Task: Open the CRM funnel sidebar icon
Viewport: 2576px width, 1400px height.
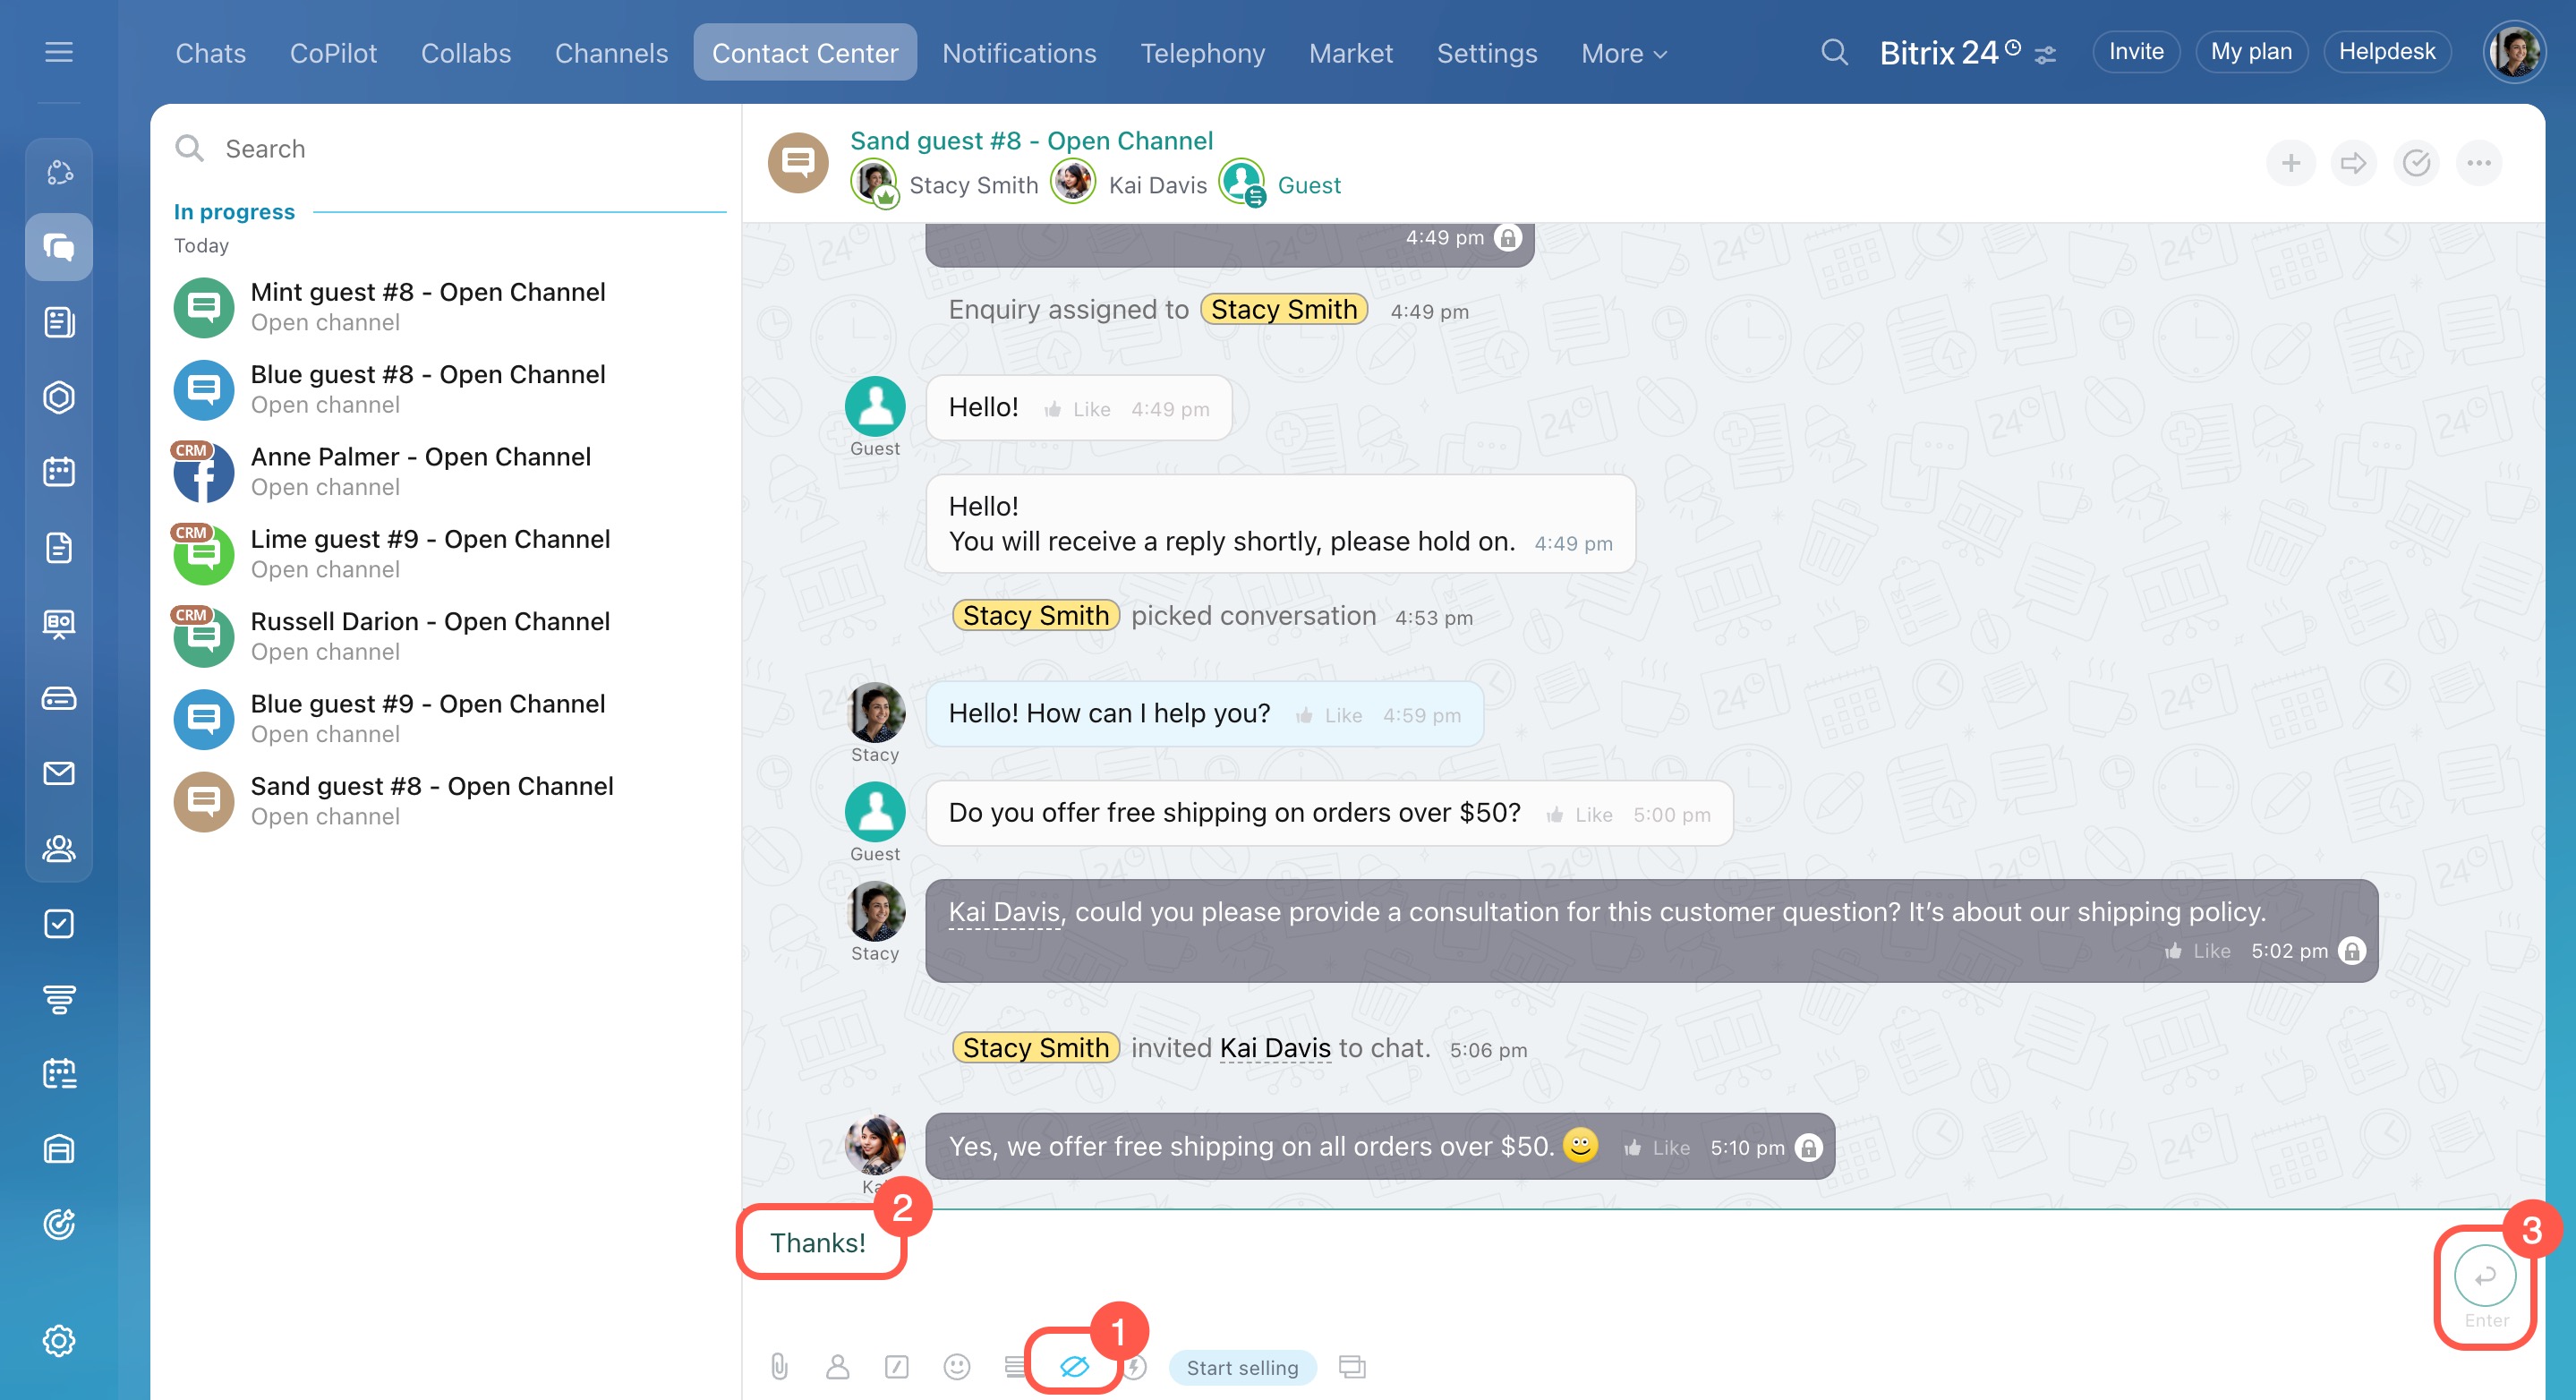Action: [59, 999]
